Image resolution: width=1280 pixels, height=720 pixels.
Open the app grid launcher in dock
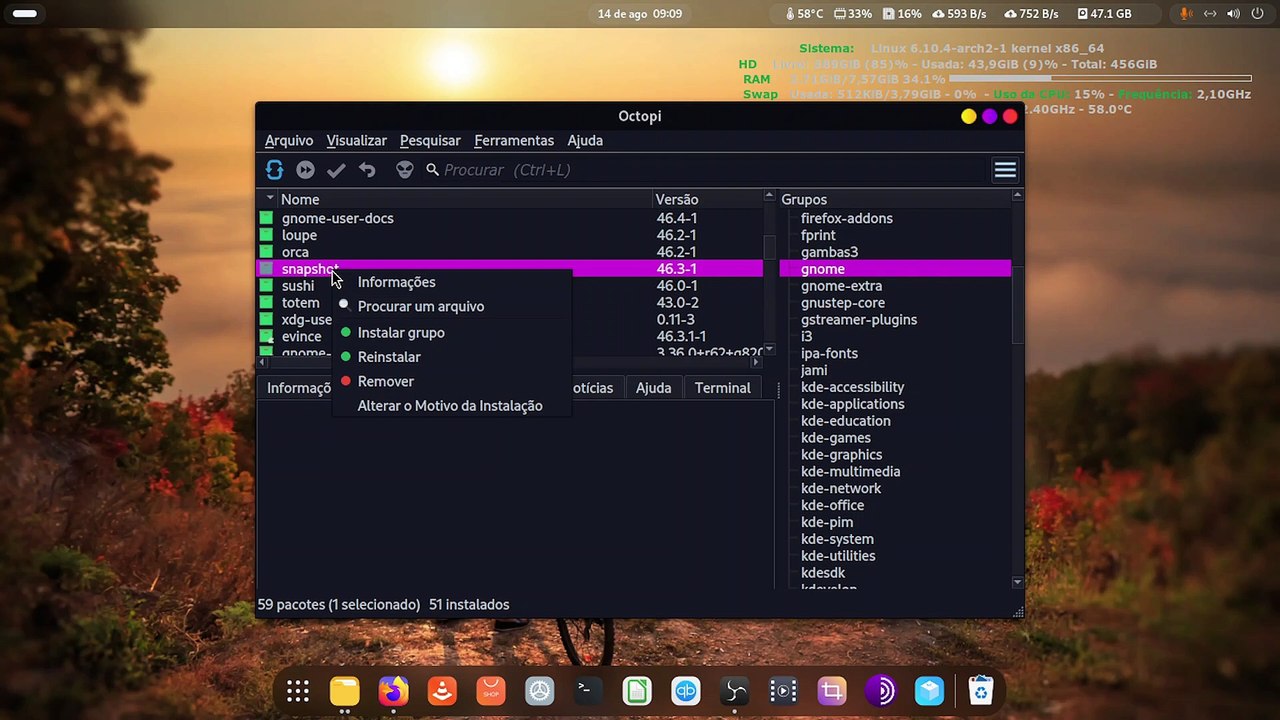click(x=297, y=691)
